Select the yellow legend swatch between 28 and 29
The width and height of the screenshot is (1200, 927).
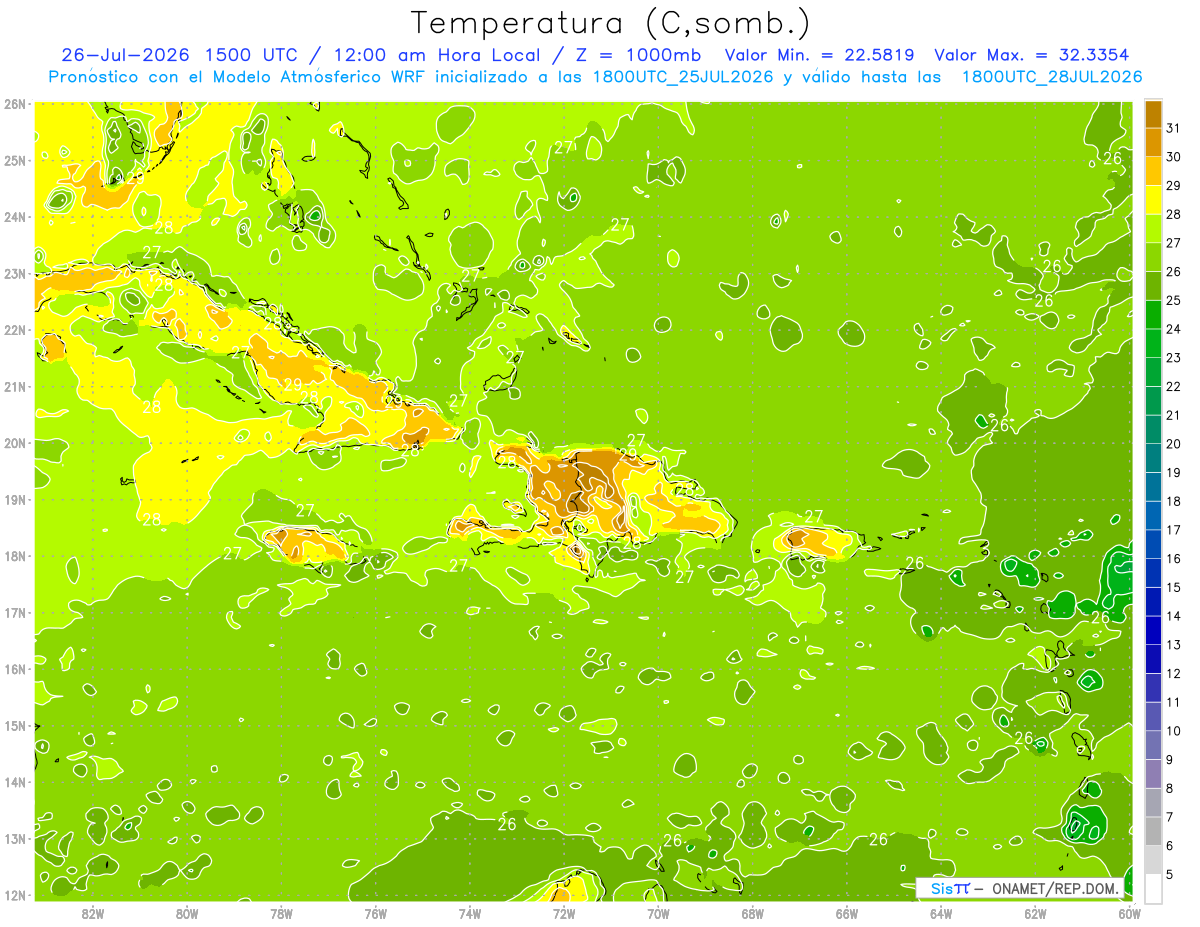point(1153,200)
